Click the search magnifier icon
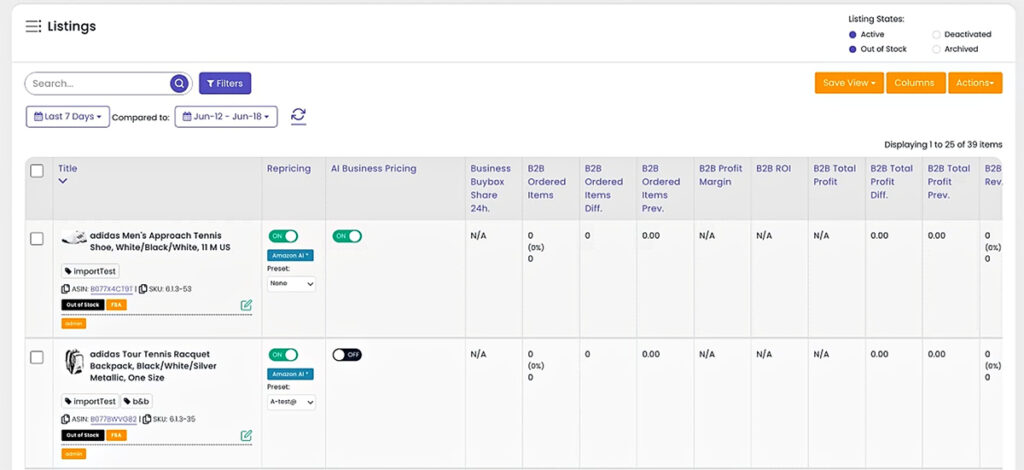 (x=179, y=84)
